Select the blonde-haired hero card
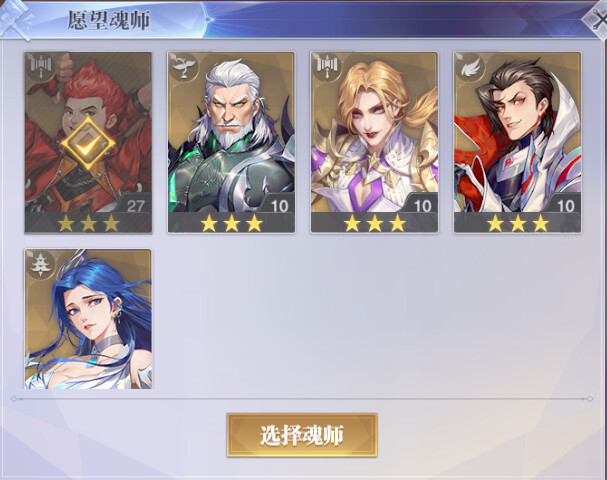Screen dimensions: 607x480 [x=374, y=142]
